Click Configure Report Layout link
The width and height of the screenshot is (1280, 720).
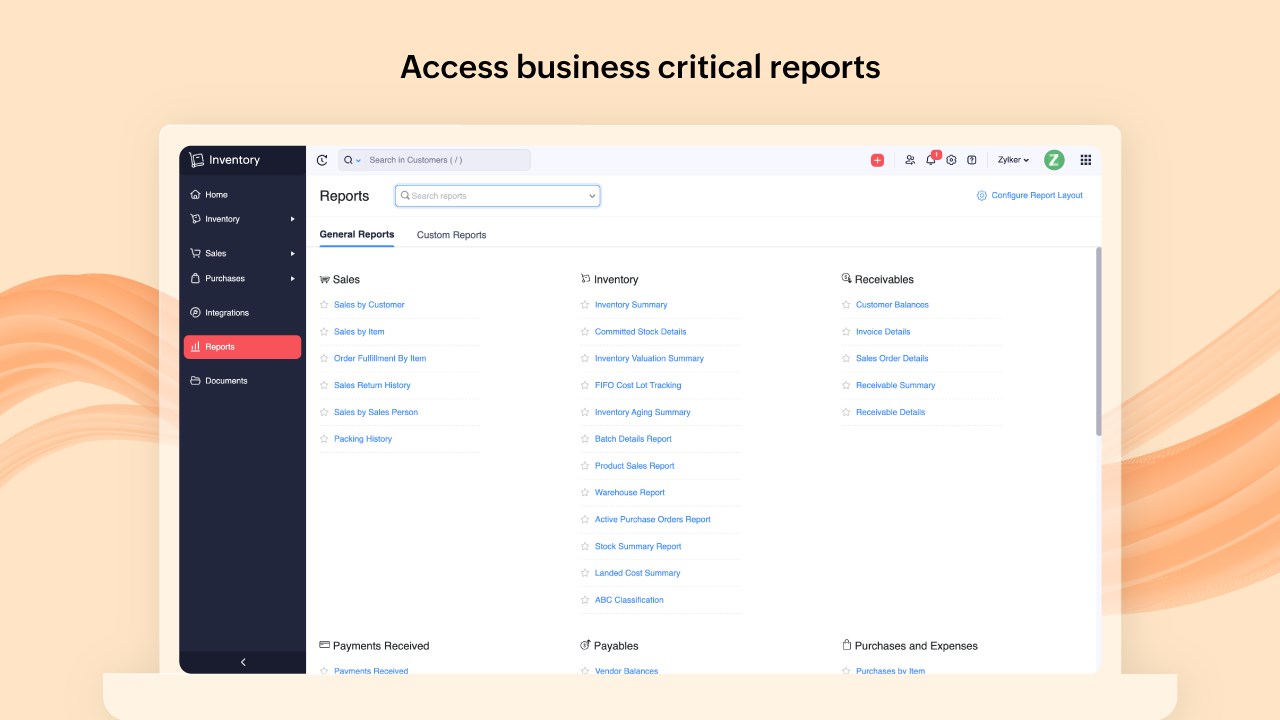(x=1030, y=196)
